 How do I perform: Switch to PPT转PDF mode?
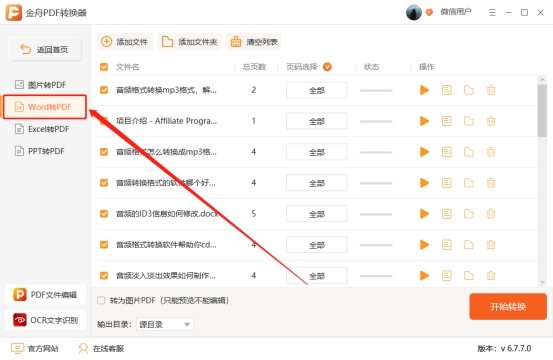click(40, 151)
